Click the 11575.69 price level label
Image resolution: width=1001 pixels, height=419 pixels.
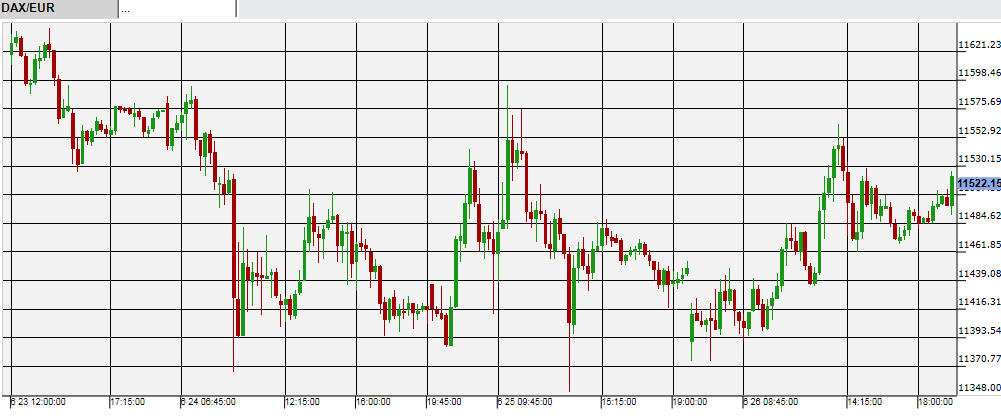(x=978, y=102)
